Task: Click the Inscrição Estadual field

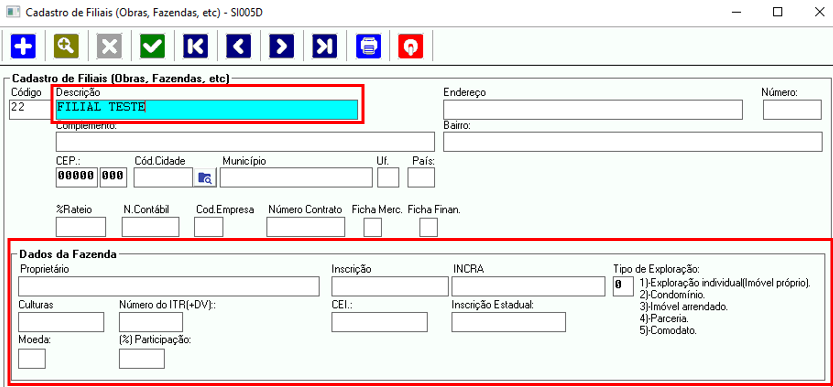Action: click(508, 322)
